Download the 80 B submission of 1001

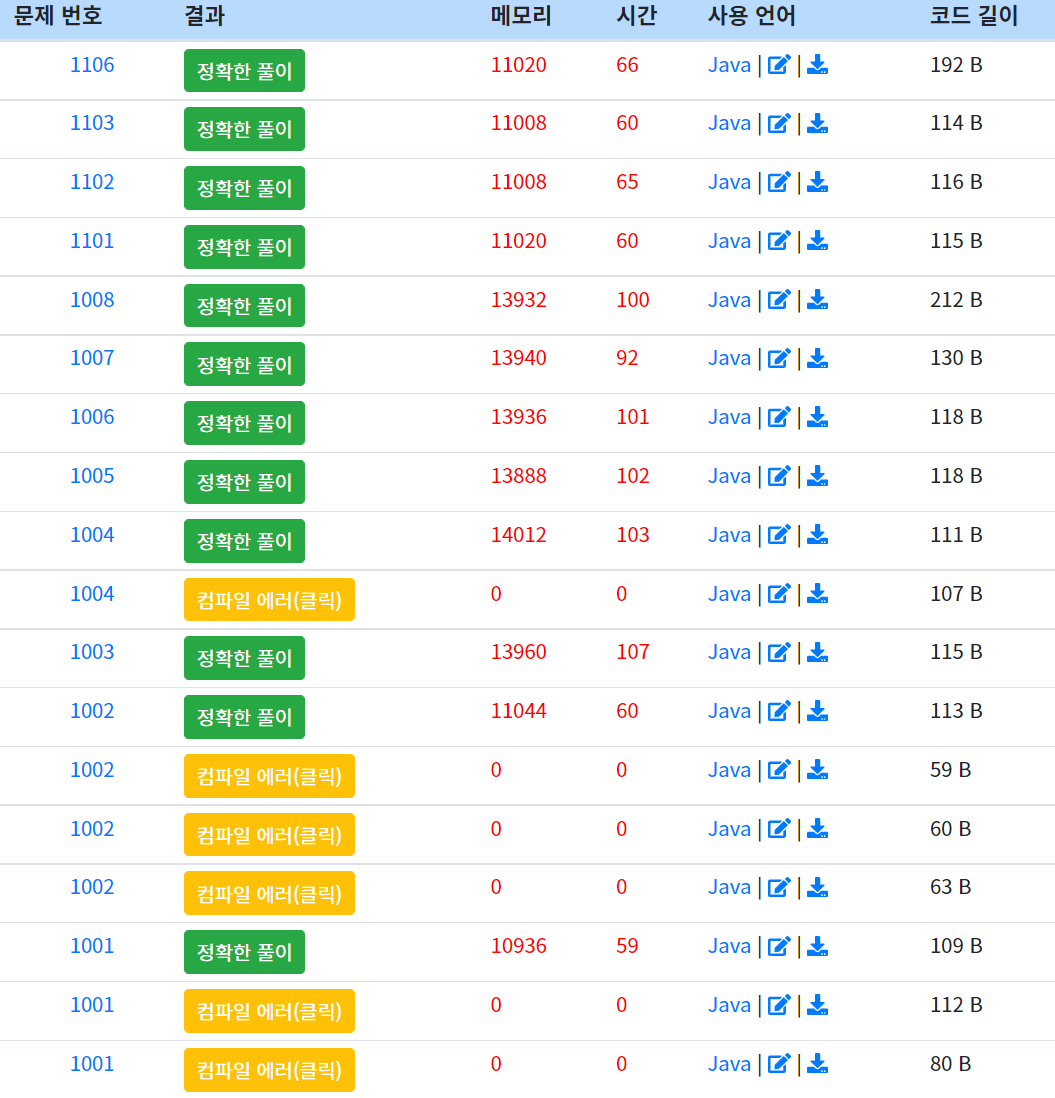coord(817,1064)
